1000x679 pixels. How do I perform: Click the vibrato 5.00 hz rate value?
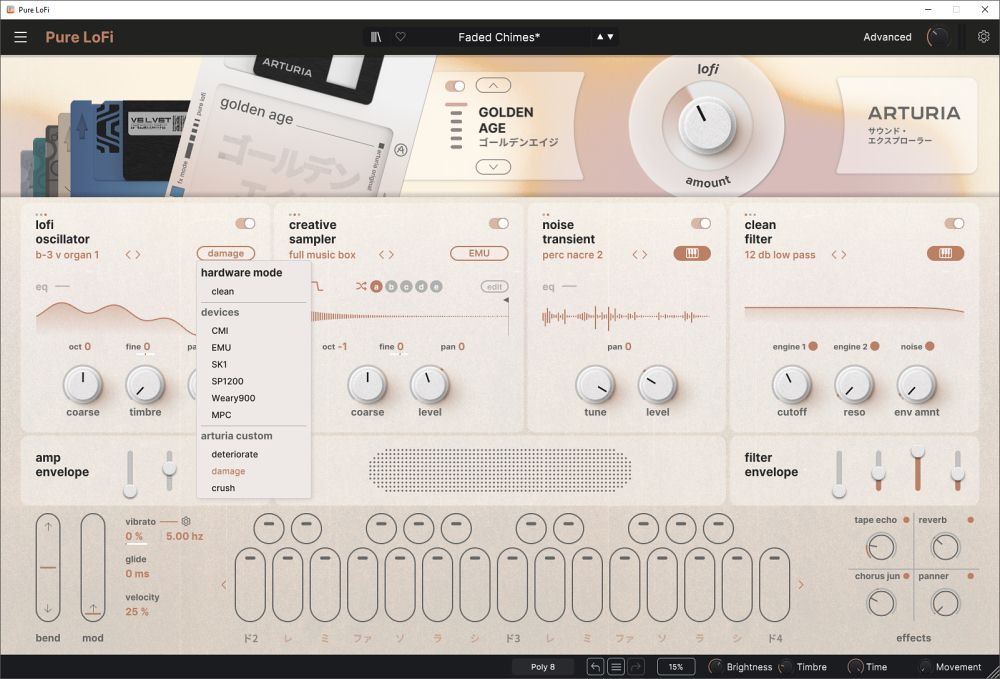(x=184, y=536)
